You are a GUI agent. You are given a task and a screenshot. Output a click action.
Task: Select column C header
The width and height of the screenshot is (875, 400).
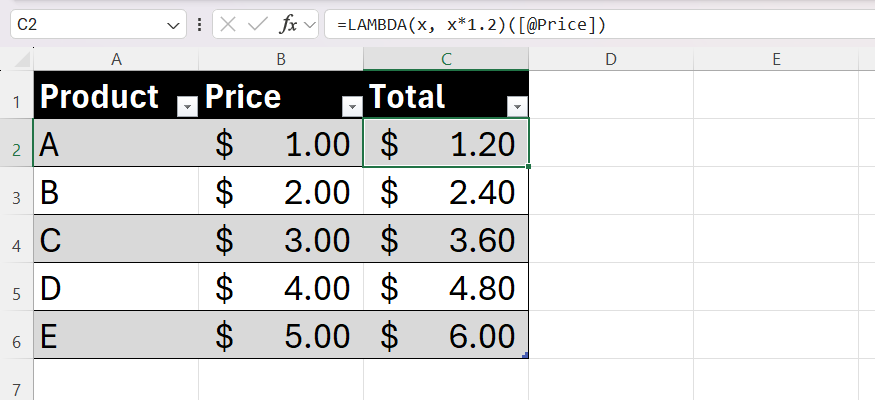[x=446, y=59]
